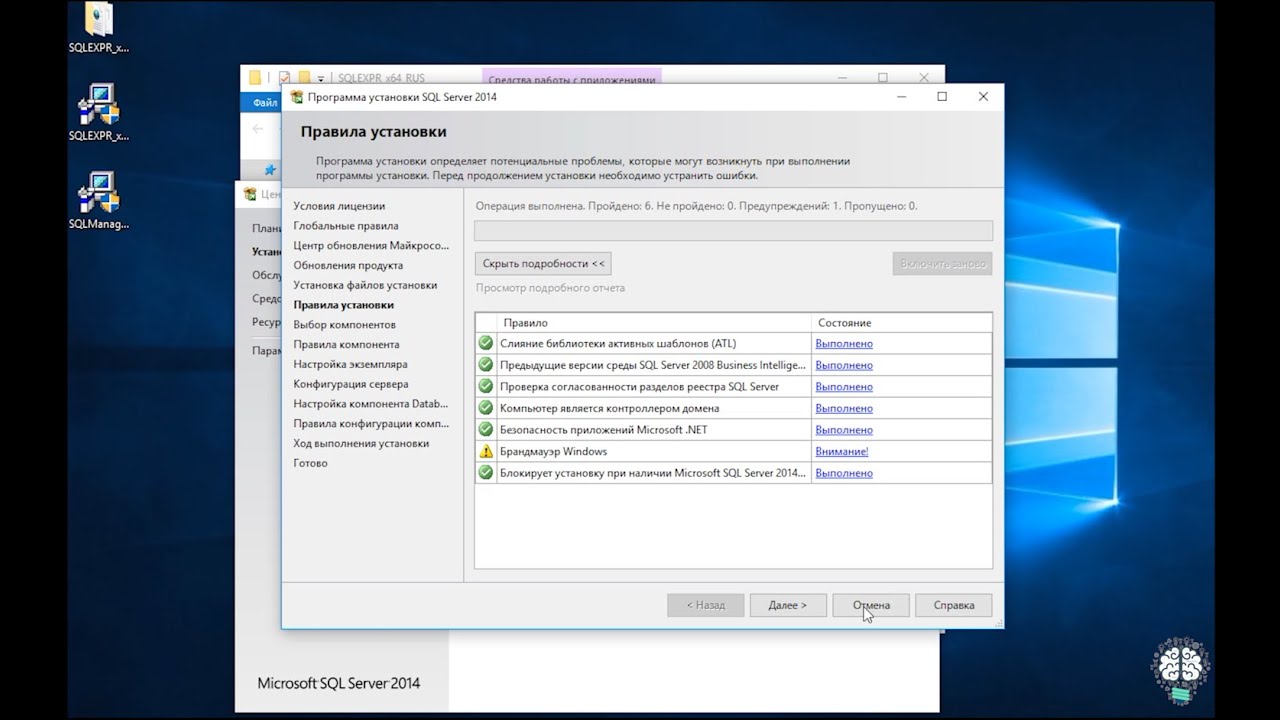The width and height of the screenshot is (1280, 720).
Task: Open Выполнено link for Microsoft .NET security rule
Action: 844,429
